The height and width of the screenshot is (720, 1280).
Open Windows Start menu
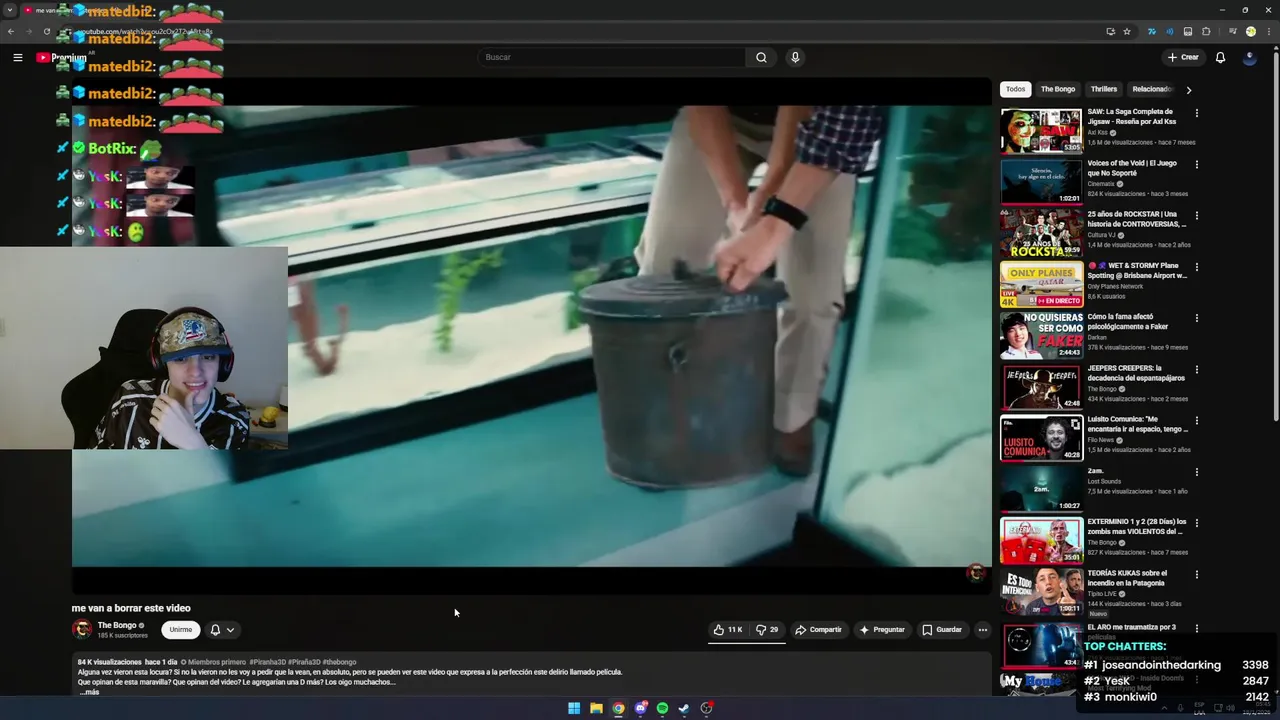coord(574,708)
